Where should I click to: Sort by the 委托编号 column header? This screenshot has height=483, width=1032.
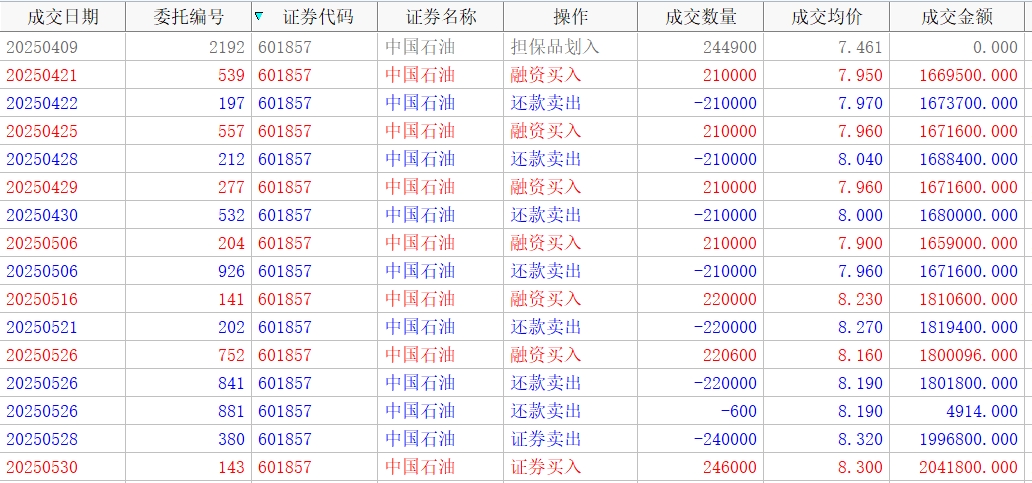tap(188, 16)
